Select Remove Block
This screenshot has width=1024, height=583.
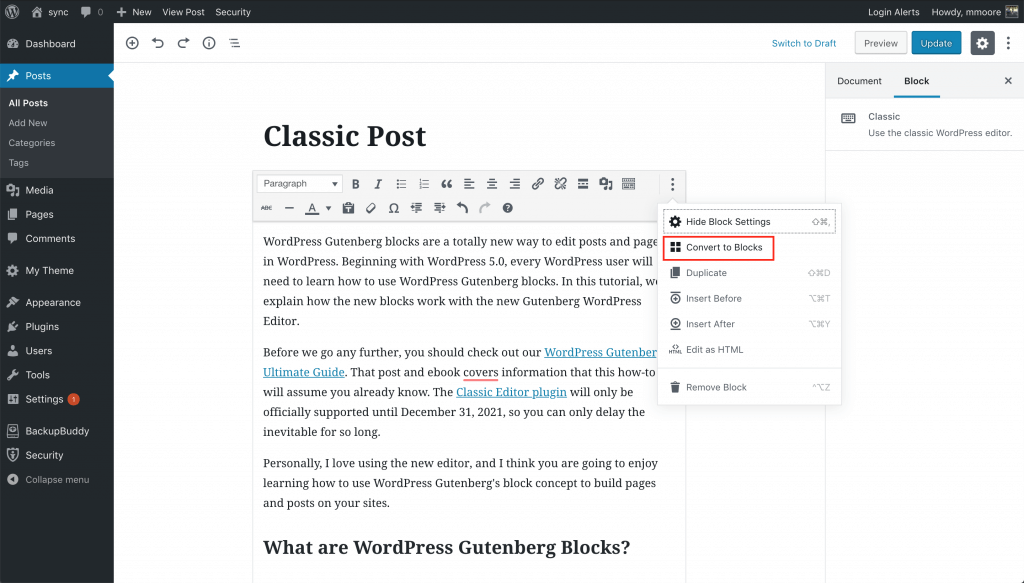coord(750,387)
